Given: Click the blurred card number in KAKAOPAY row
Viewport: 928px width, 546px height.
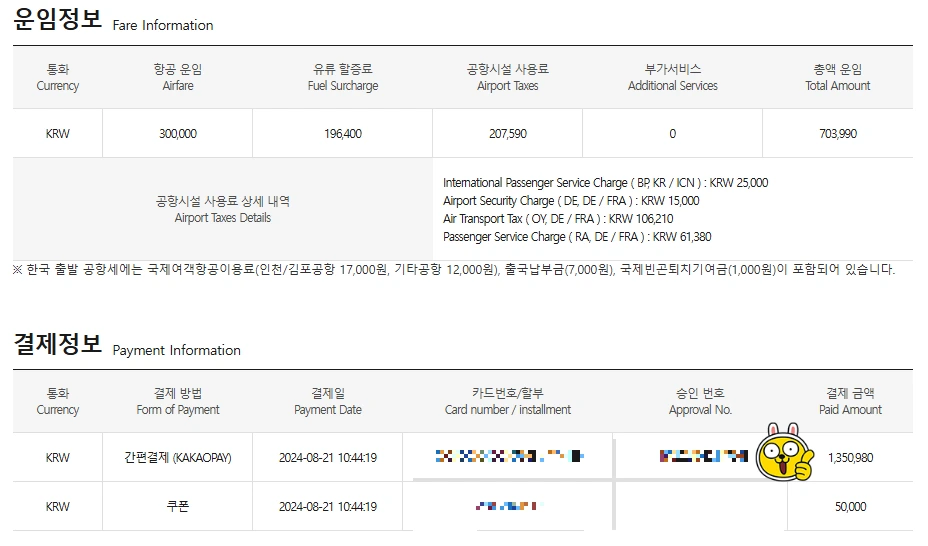Looking at the screenshot, I should pos(508,457).
